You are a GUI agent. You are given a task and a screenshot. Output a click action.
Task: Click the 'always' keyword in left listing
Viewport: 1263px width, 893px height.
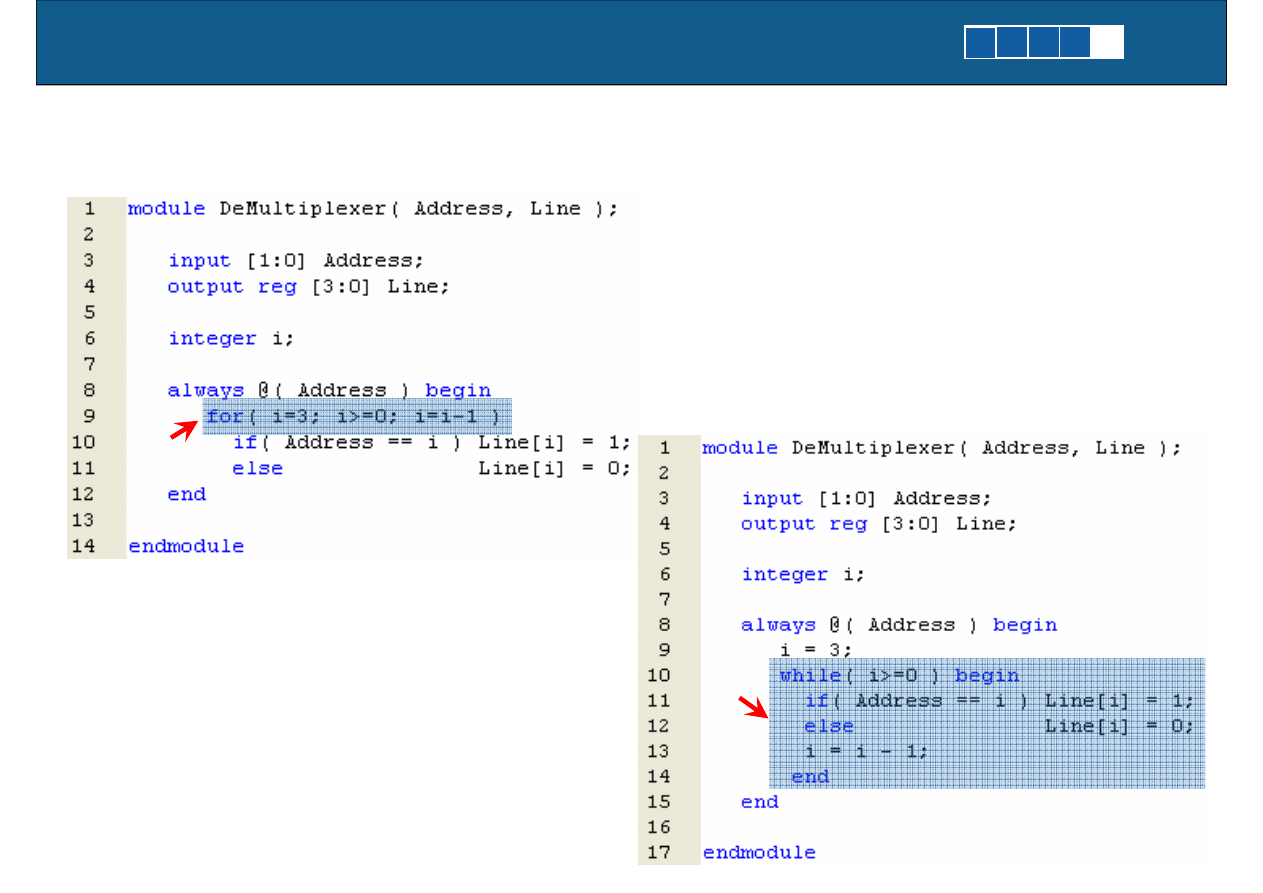pyautogui.click(x=205, y=390)
